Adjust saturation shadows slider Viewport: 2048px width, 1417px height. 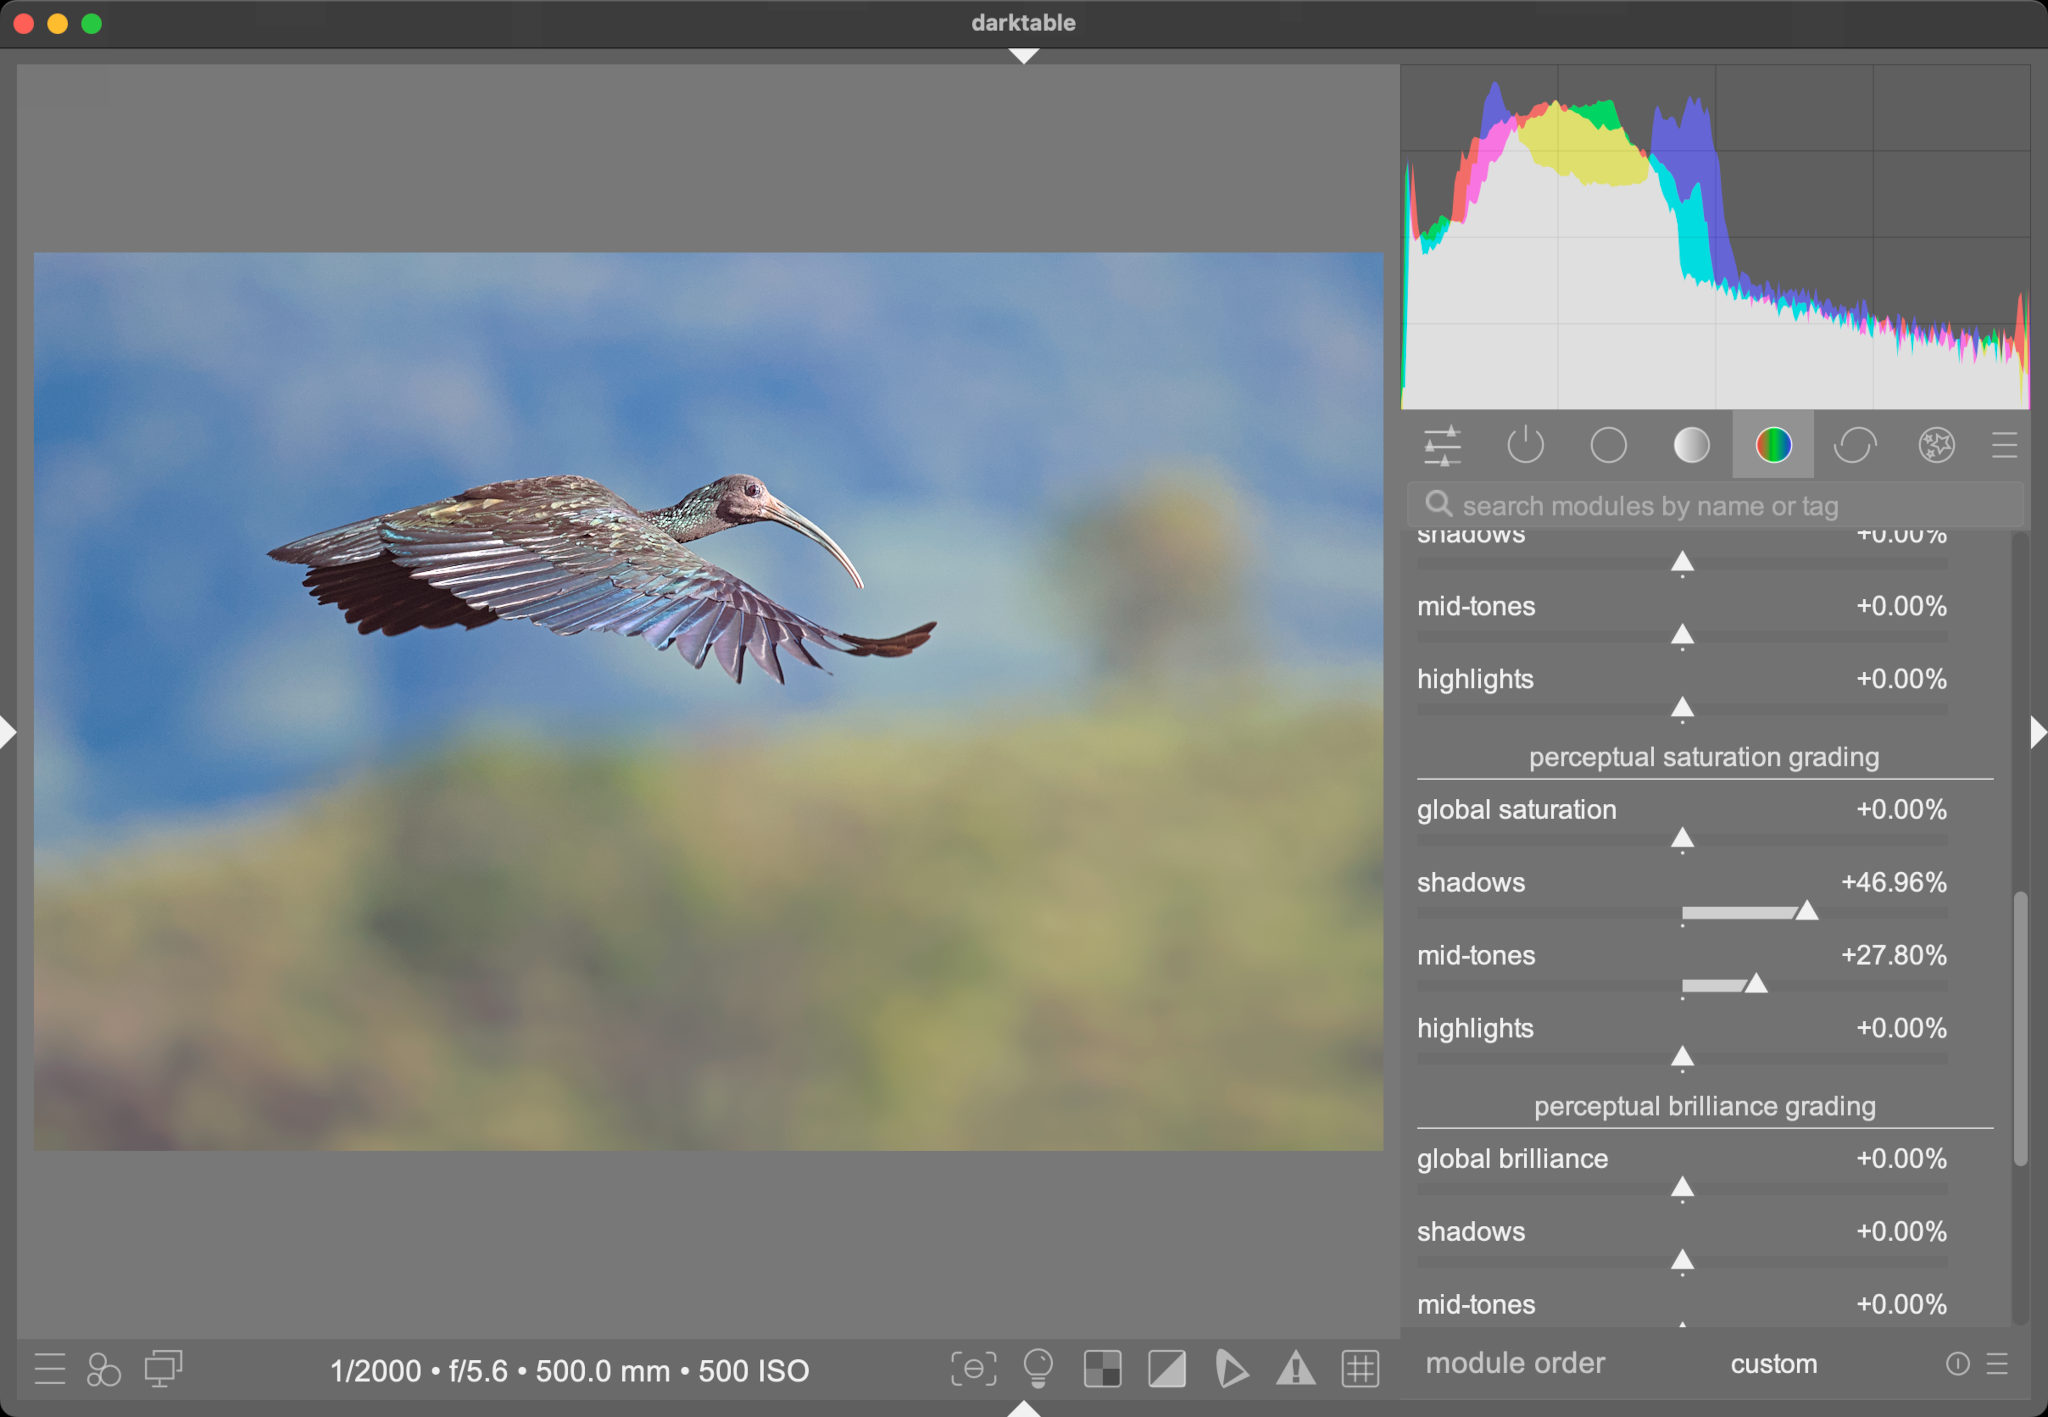point(1806,911)
